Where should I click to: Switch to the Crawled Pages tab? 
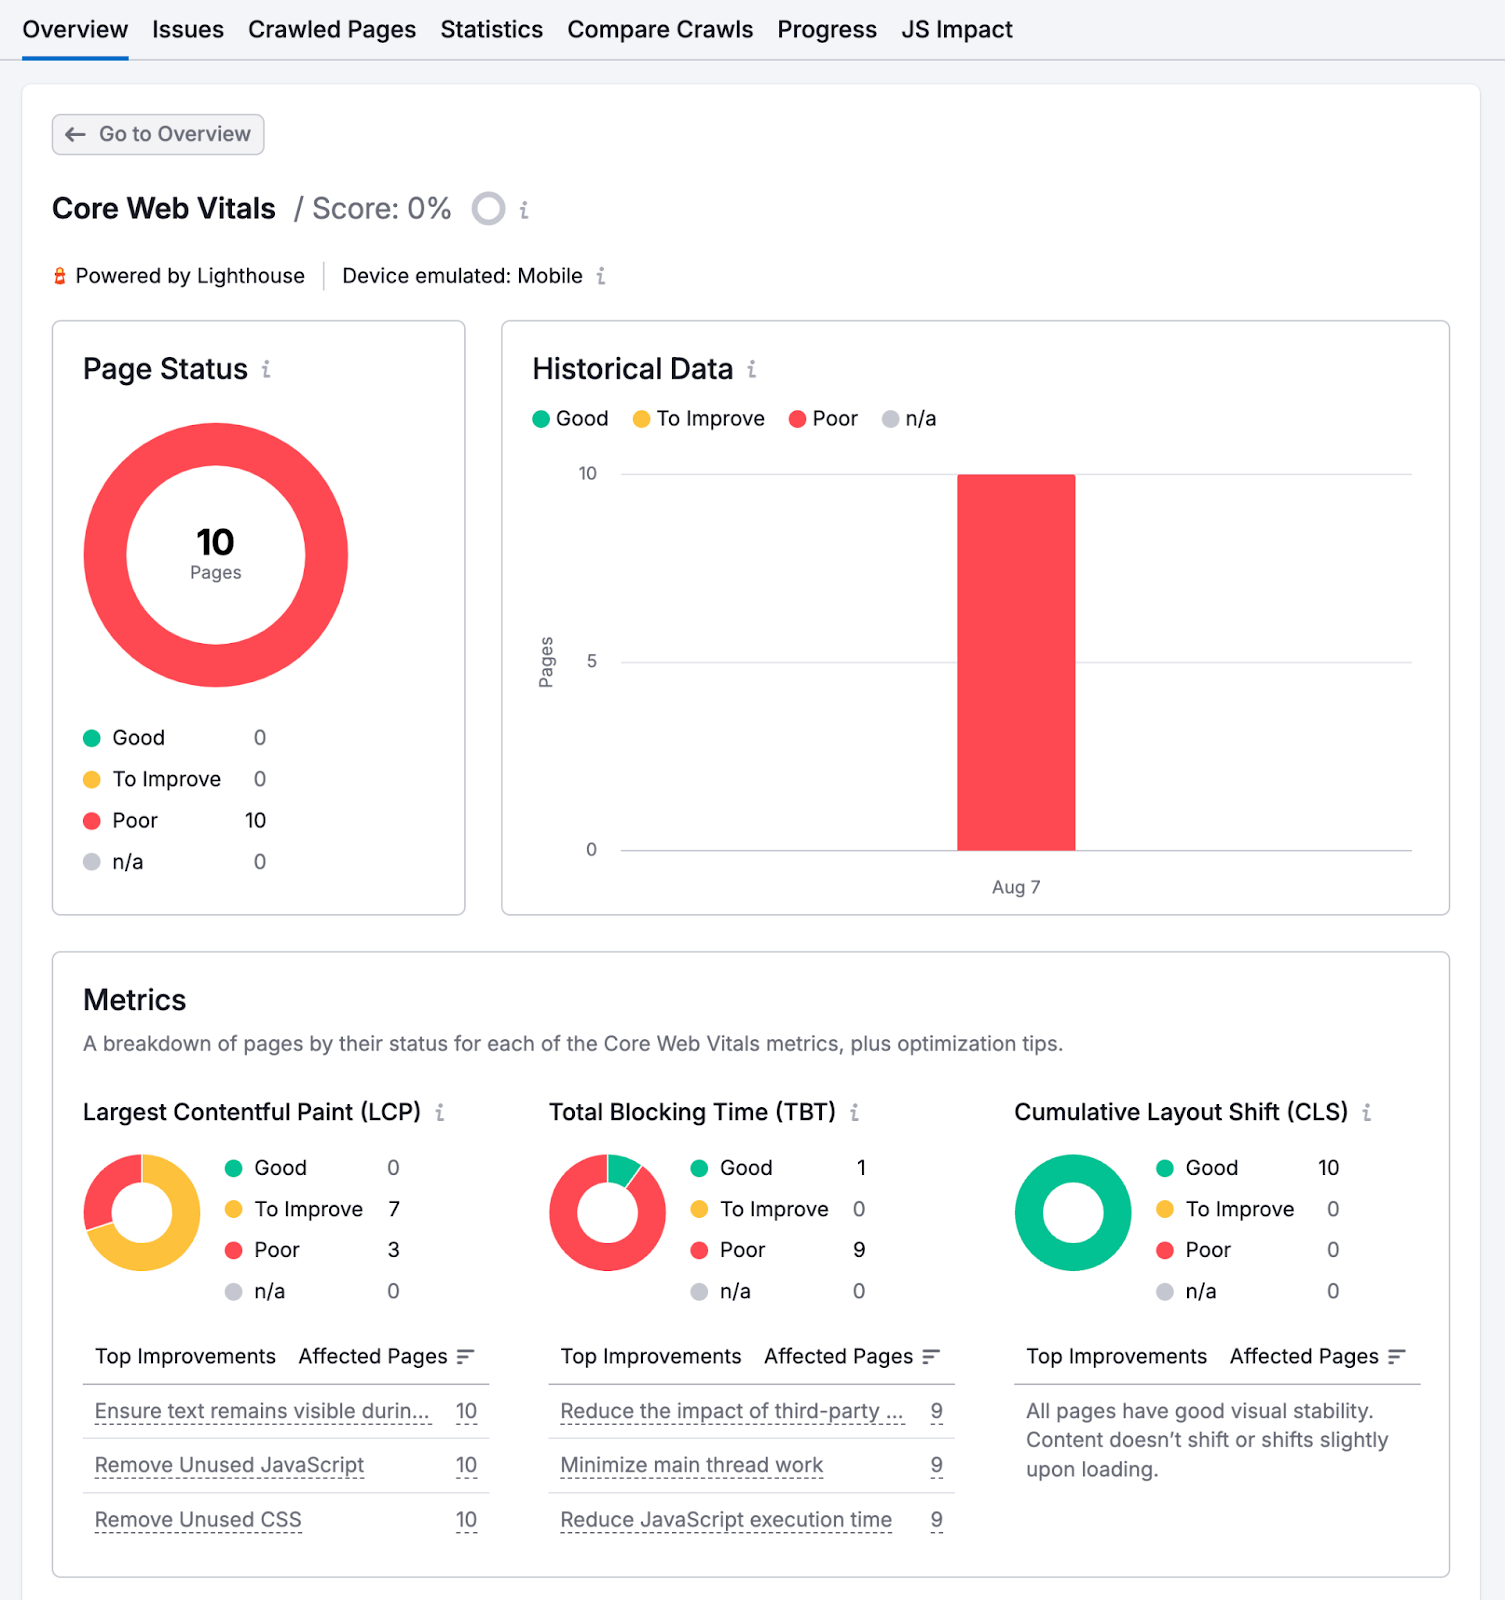tap(332, 30)
